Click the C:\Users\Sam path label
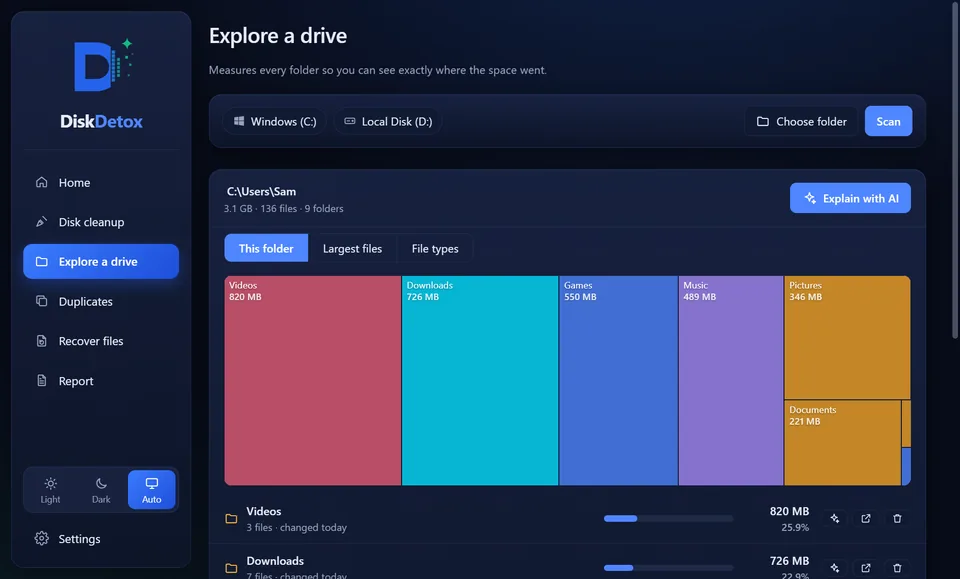 point(261,192)
